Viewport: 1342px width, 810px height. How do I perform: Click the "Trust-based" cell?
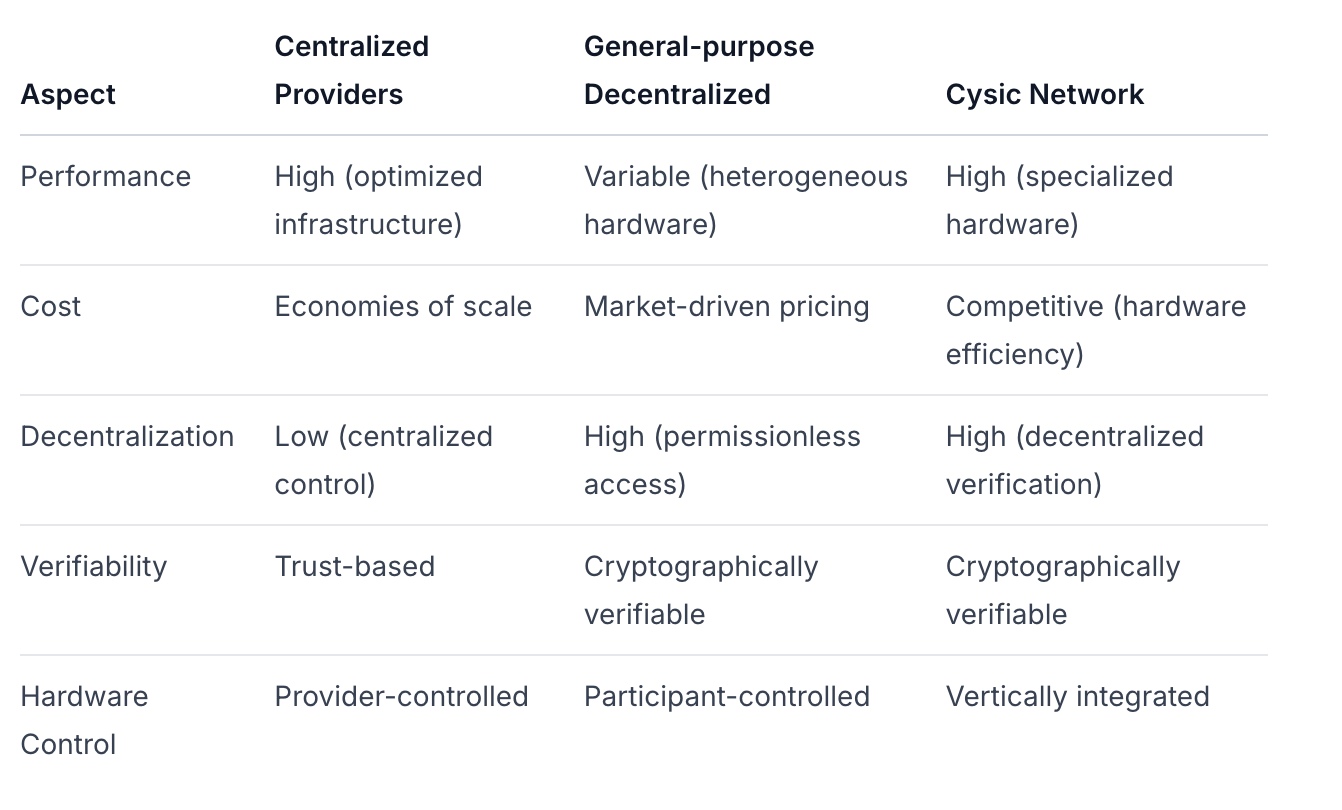[354, 567]
